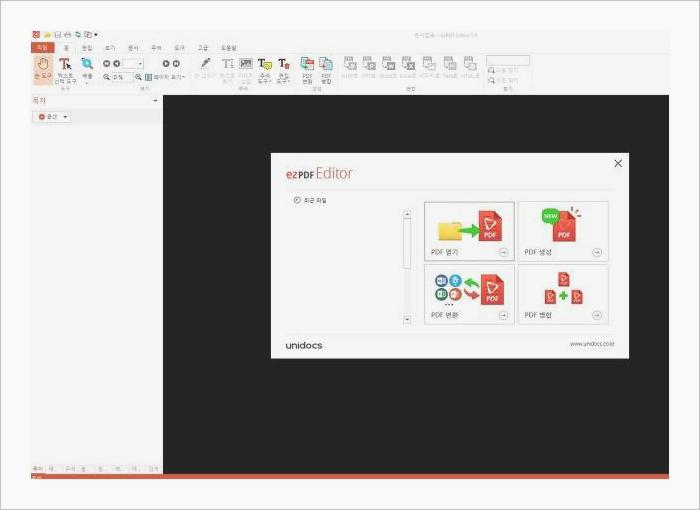The image size is (700, 510).
Task: Select the Hand tool in the ribbon
Action: pyautogui.click(x=43, y=70)
